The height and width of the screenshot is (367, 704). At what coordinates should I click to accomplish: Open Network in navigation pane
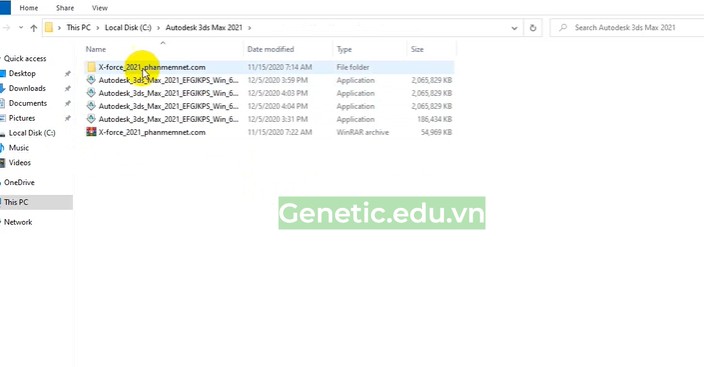[x=18, y=222]
